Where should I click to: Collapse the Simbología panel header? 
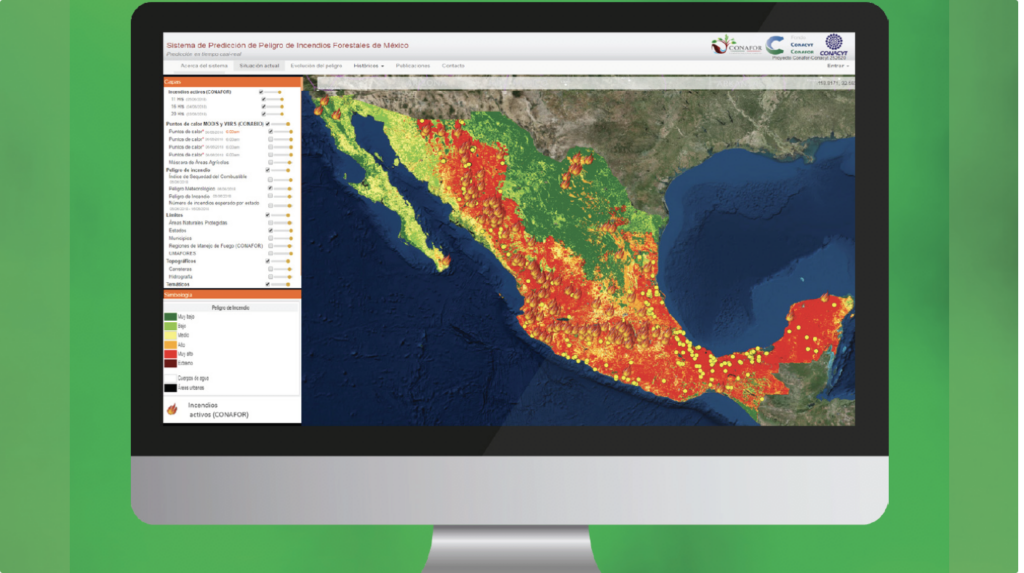coord(232,295)
